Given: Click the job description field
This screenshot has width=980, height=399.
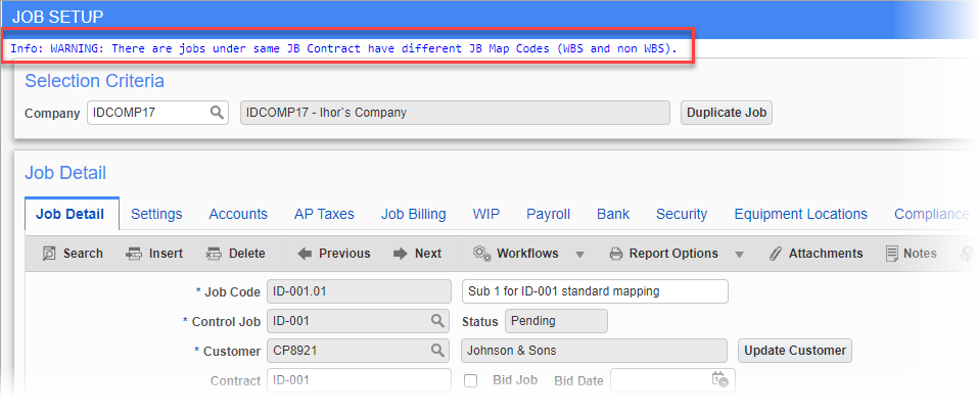Looking at the screenshot, I should [595, 291].
